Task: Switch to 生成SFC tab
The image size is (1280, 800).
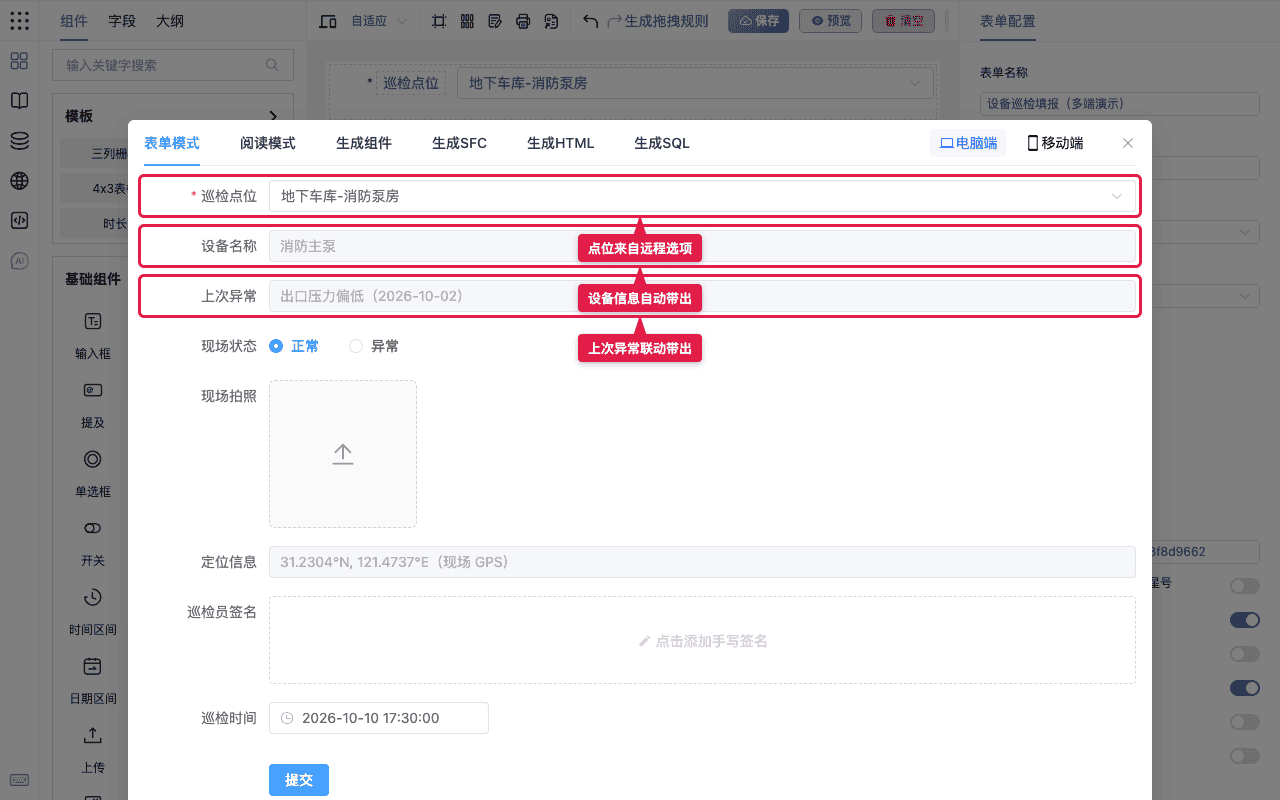Action: point(460,143)
